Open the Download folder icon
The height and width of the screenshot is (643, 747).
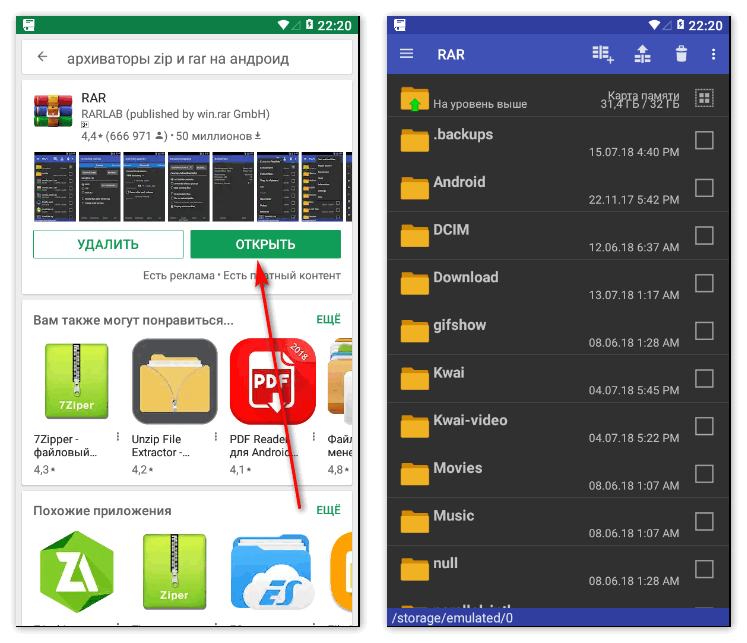[x=414, y=283]
